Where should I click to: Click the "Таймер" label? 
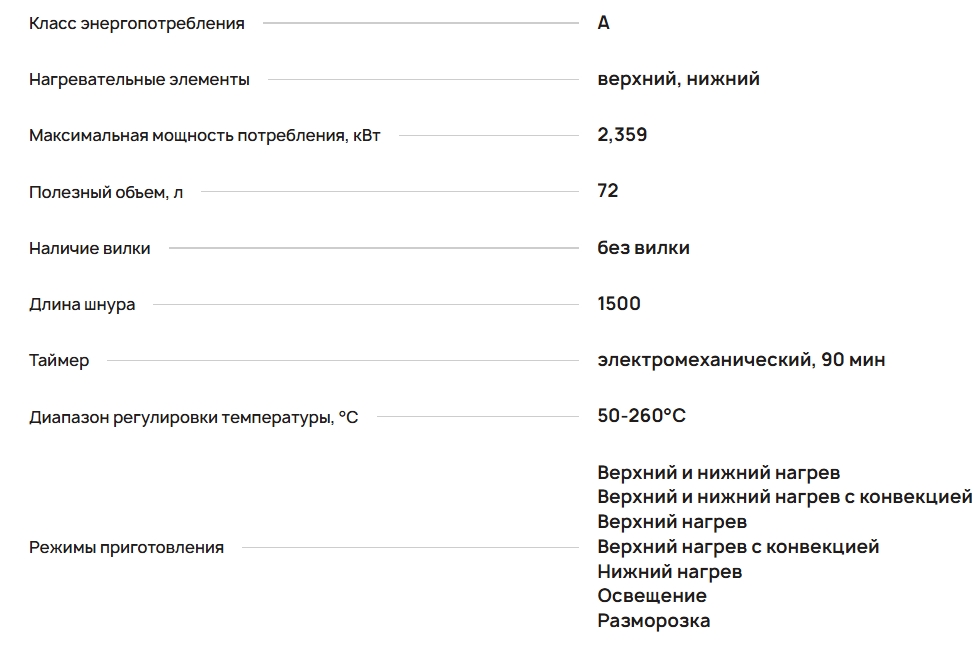[x=59, y=360]
